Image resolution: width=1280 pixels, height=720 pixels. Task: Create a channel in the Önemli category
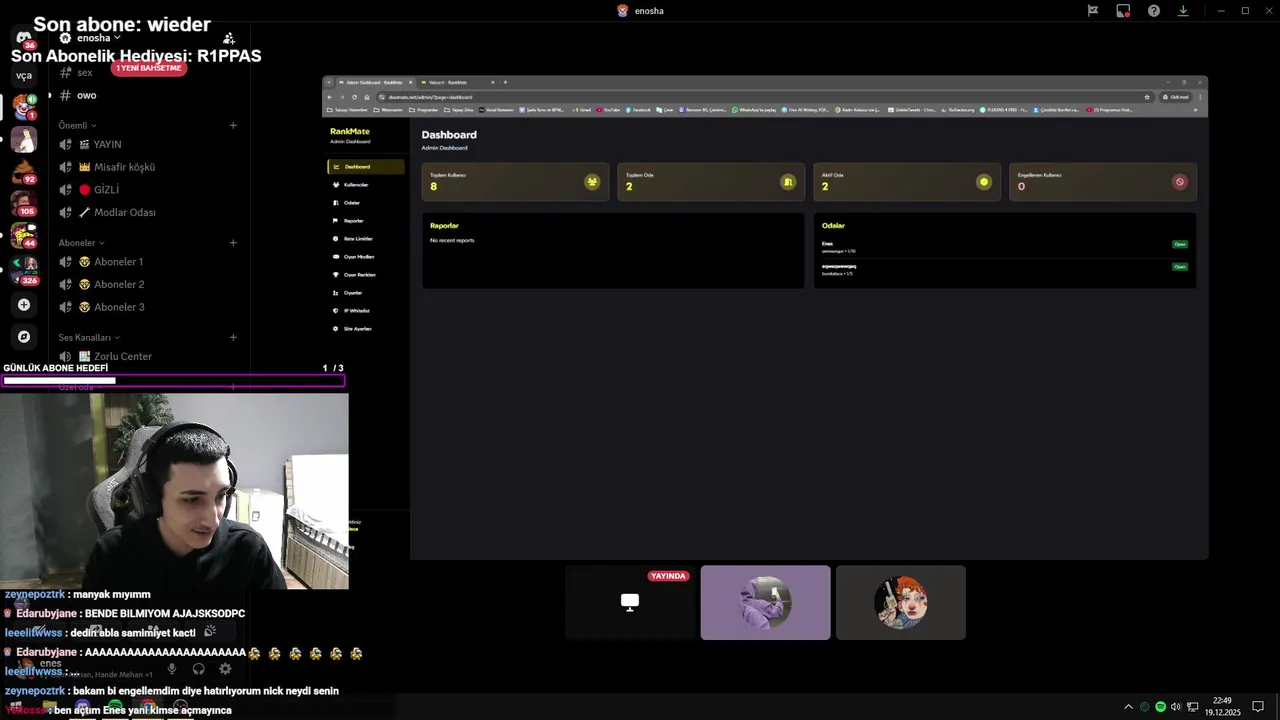[233, 126]
